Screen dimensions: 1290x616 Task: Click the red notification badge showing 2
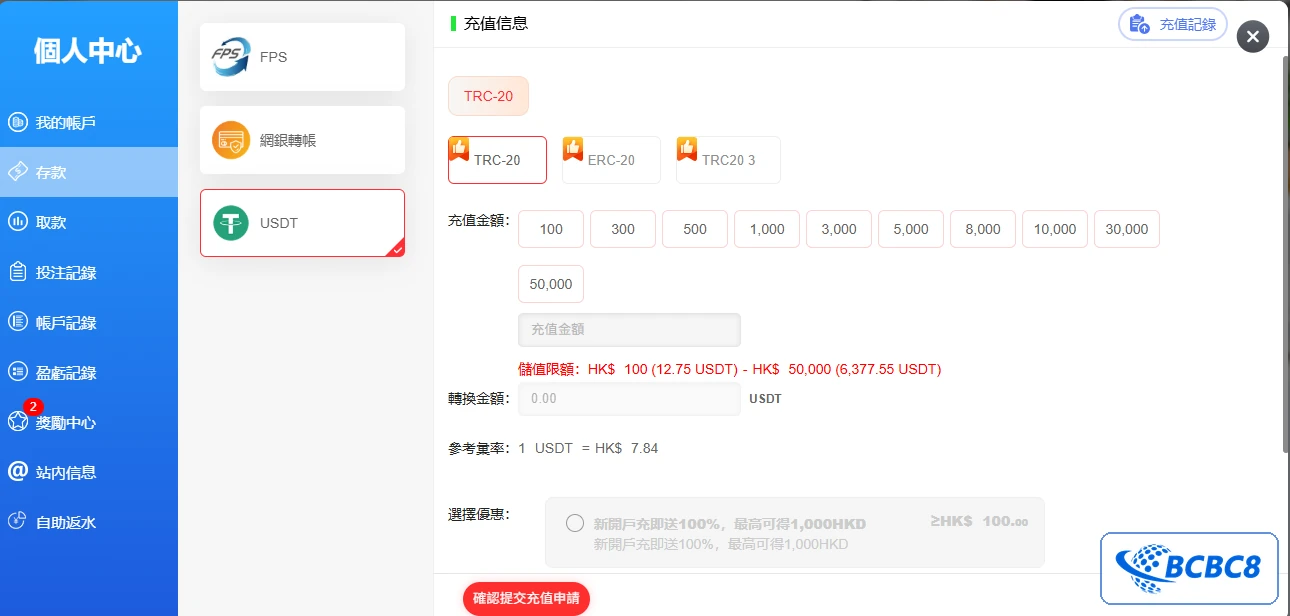coord(33,407)
